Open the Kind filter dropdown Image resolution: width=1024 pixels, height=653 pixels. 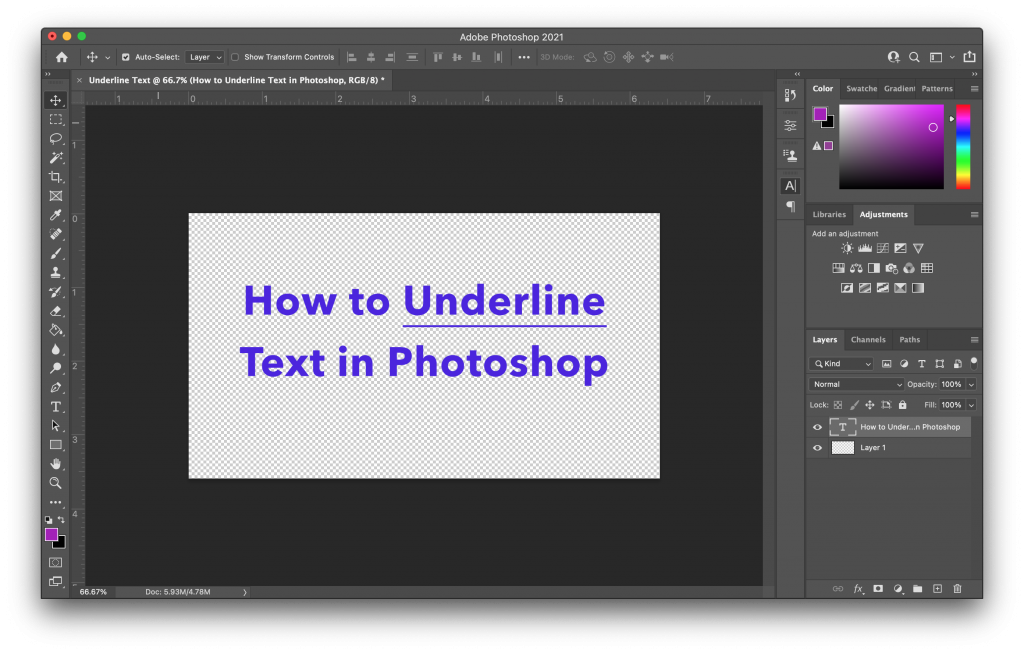(x=842, y=364)
